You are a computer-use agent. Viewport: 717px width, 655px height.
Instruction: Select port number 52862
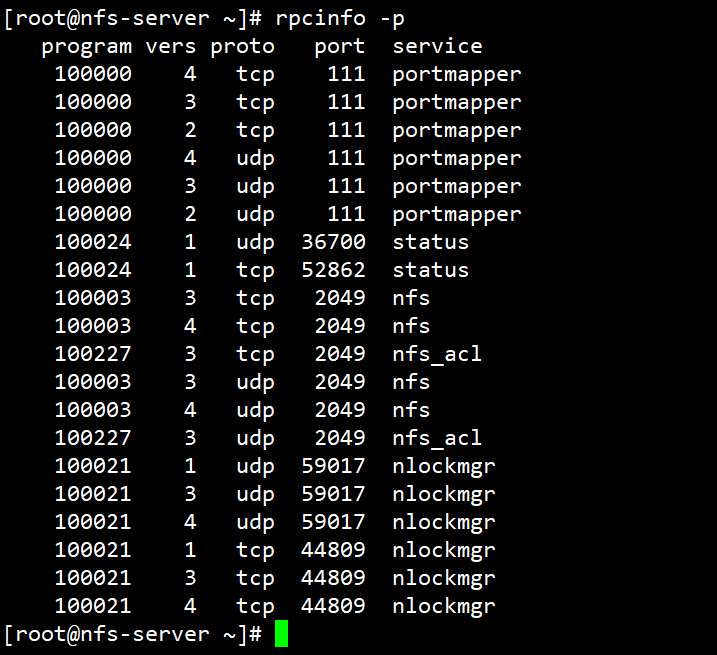tap(333, 270)
